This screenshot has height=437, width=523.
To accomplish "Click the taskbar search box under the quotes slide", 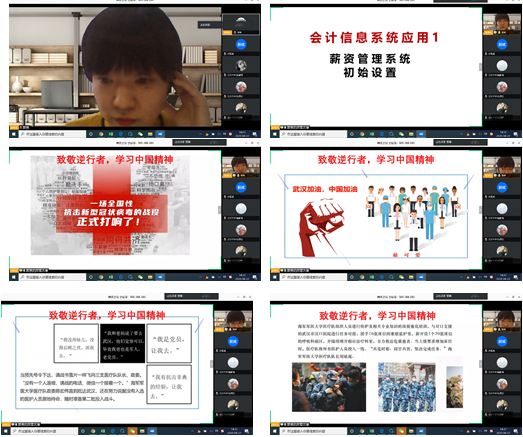I will [x=44, y=431].
